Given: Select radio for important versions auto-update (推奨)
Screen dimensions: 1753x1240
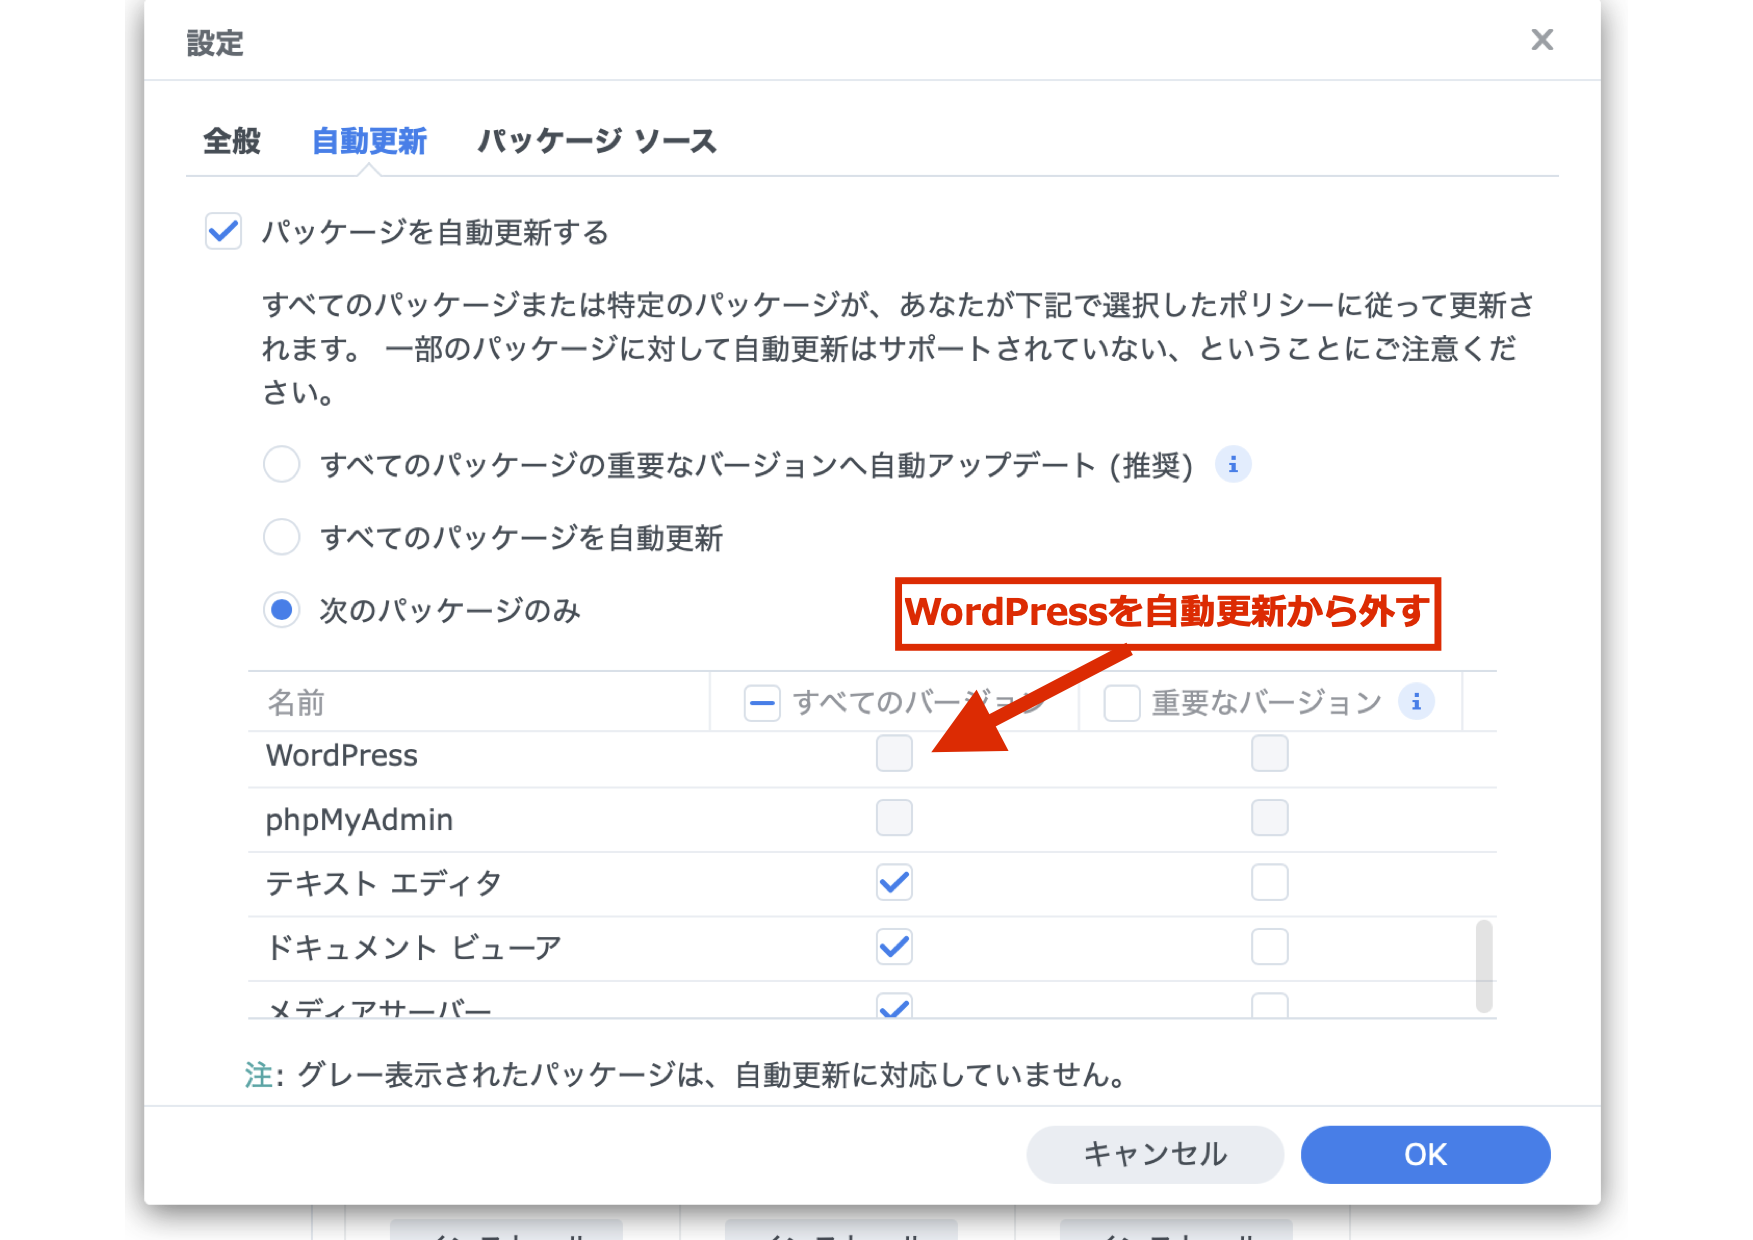Looking at the screenshot, I should pos(282,465).
